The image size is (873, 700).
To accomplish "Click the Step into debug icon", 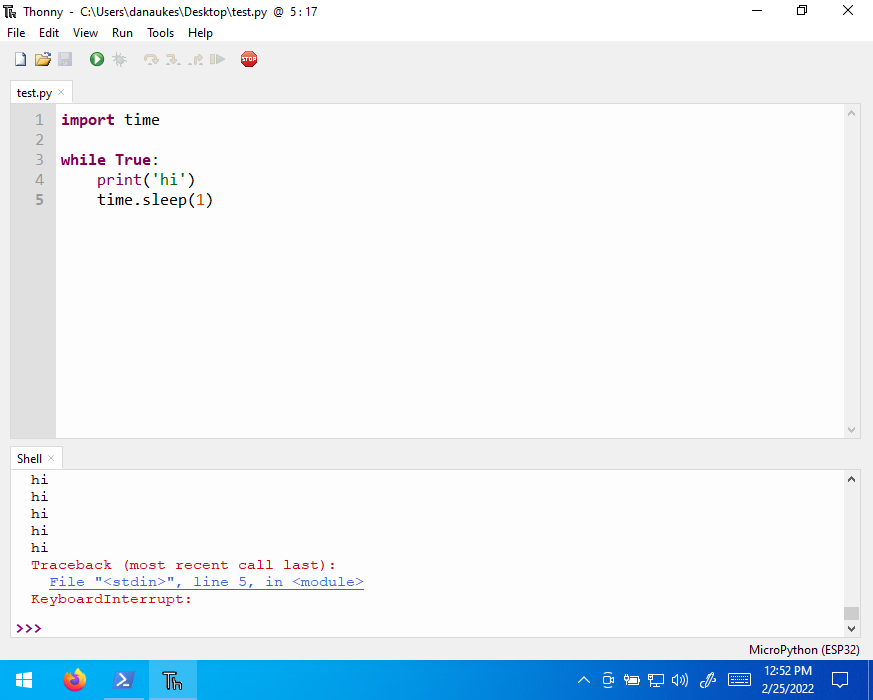I will click(173, 59).
